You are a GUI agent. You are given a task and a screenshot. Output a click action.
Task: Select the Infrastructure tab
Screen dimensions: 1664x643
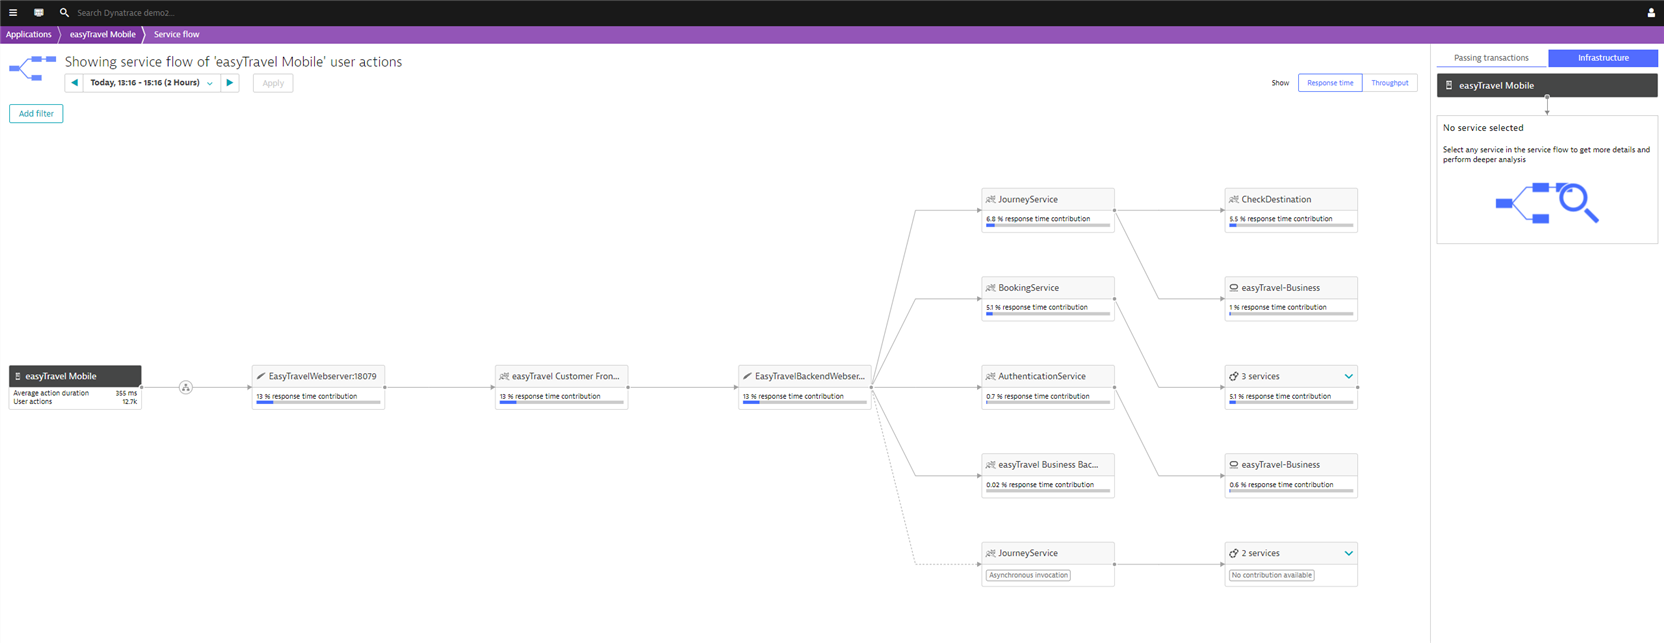coord(1602,58)
